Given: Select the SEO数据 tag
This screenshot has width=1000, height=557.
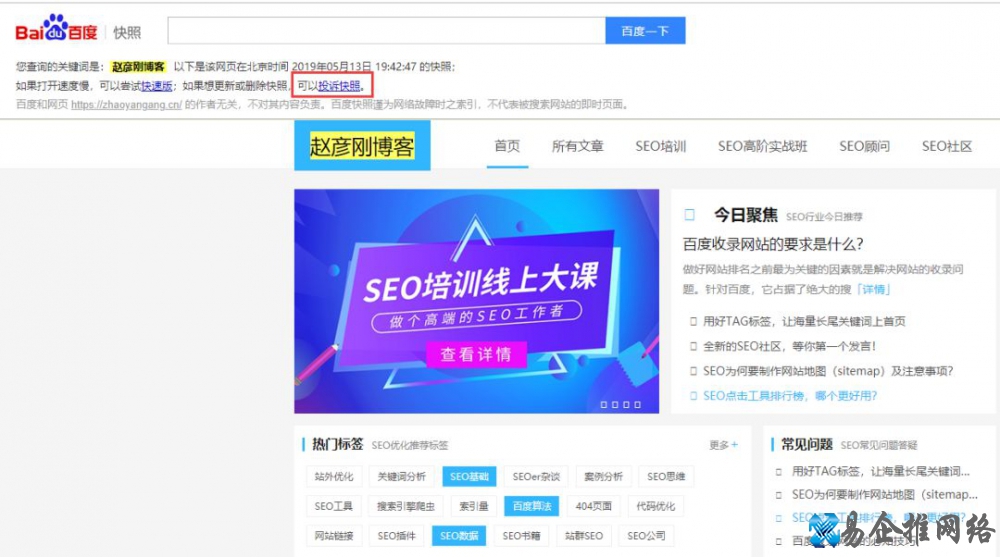Looking at the screenshot, I should pyautogui.click(x=459, y=536).
